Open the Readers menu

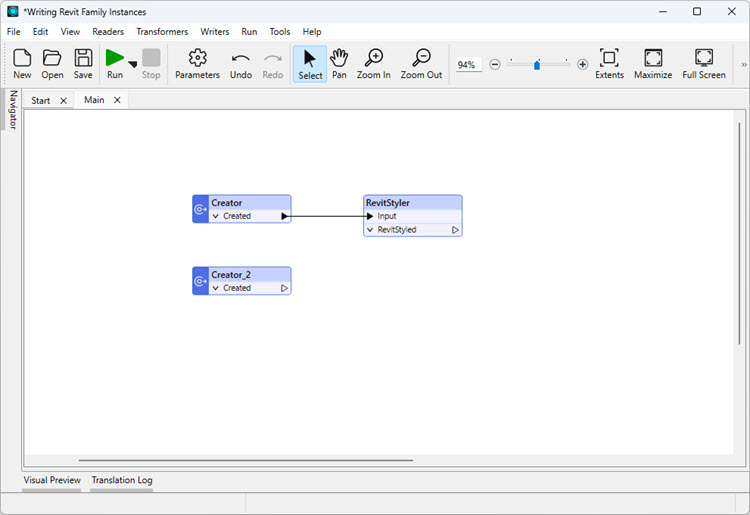108,32
